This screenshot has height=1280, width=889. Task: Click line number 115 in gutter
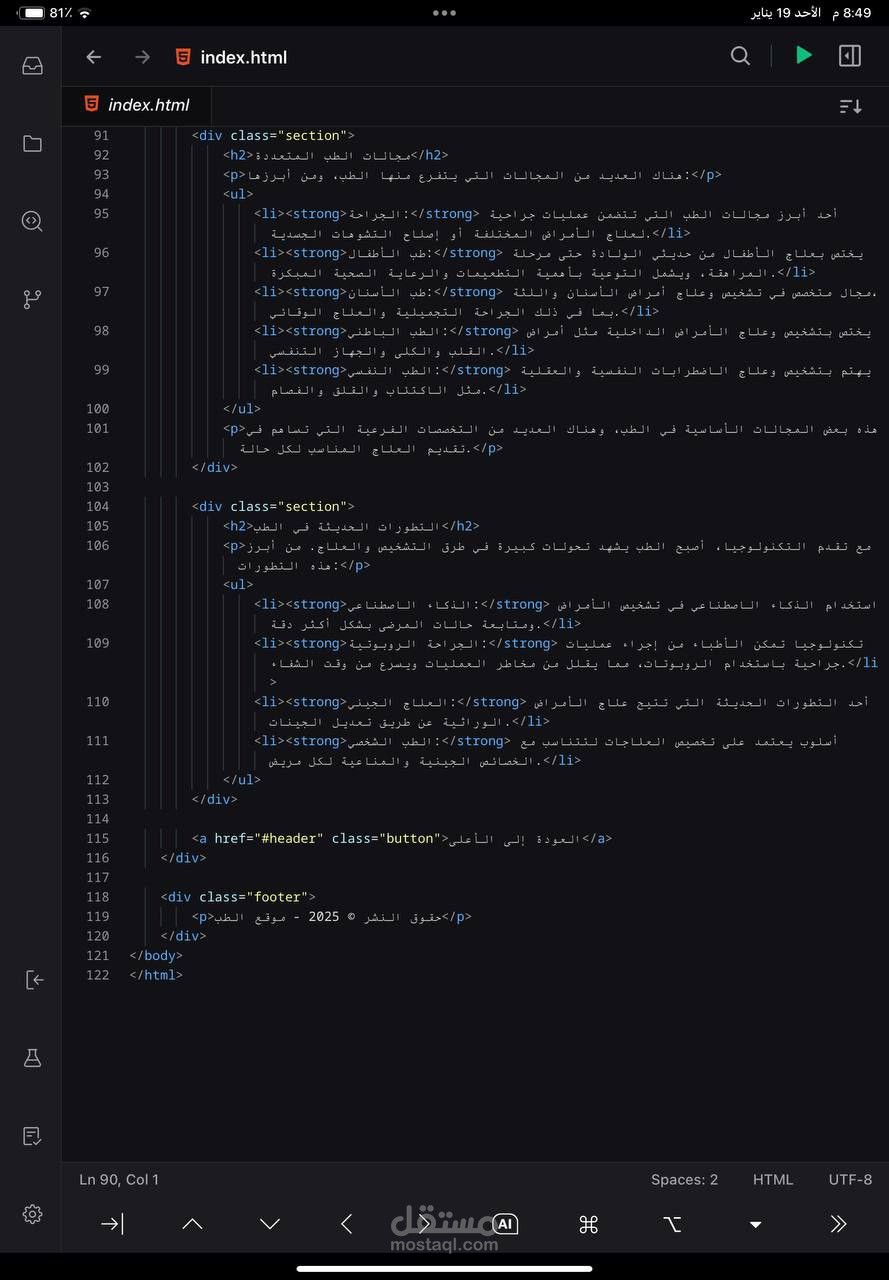(x=97, y=838)
